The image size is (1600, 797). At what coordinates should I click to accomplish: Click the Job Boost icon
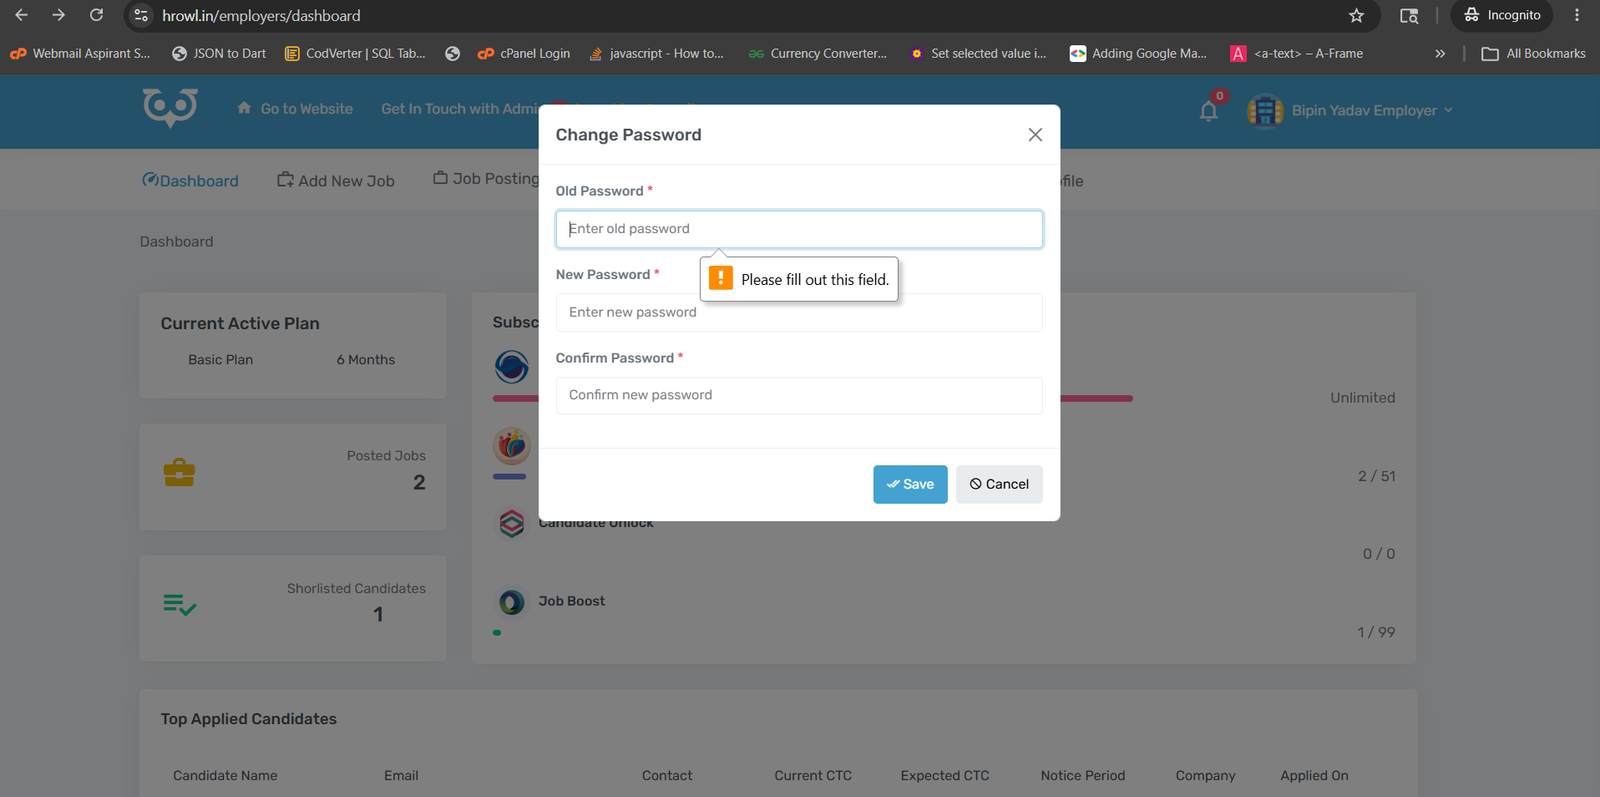coord(511,602)
